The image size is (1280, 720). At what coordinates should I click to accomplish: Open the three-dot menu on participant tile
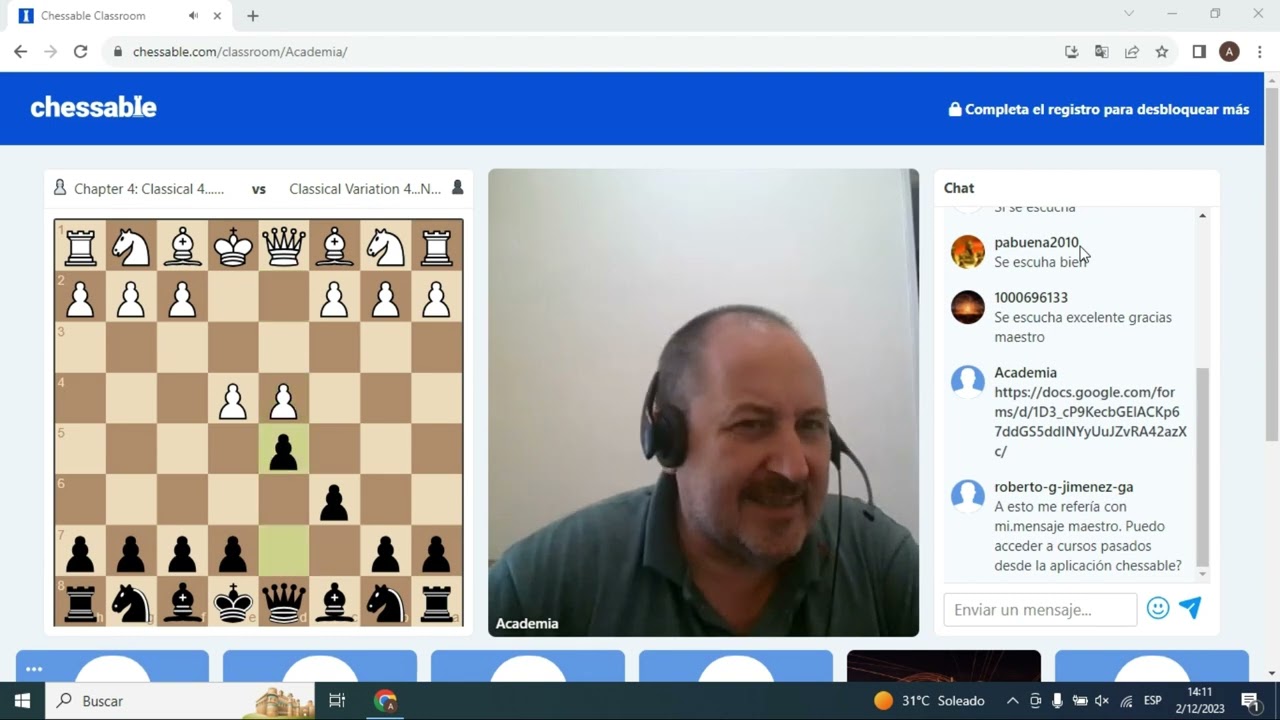34,669
